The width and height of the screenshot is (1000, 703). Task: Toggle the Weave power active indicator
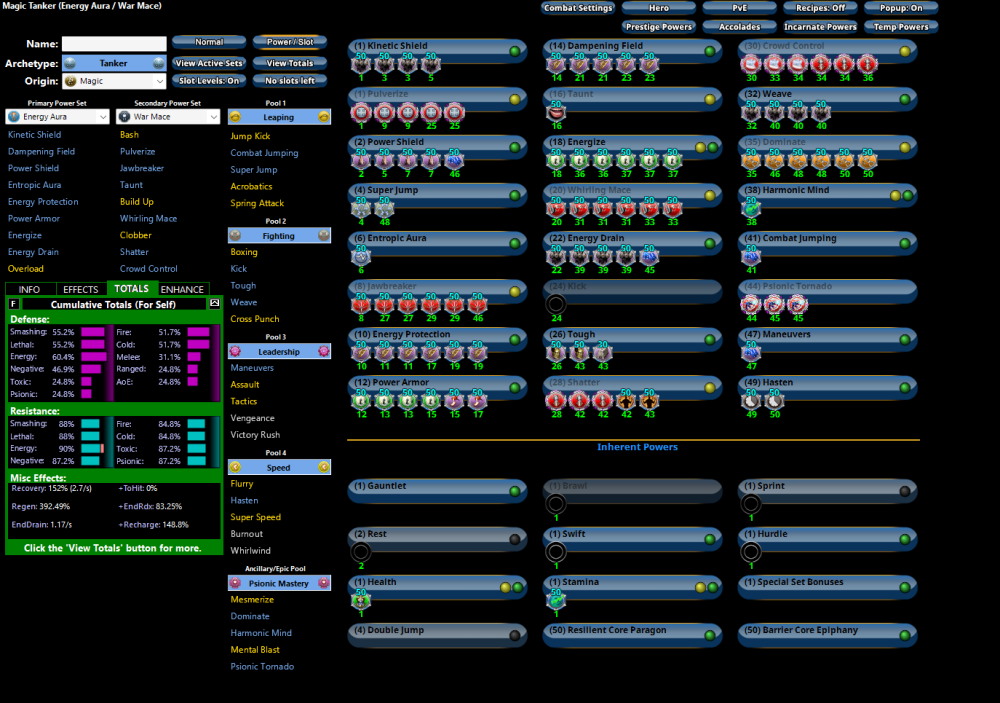904,99
